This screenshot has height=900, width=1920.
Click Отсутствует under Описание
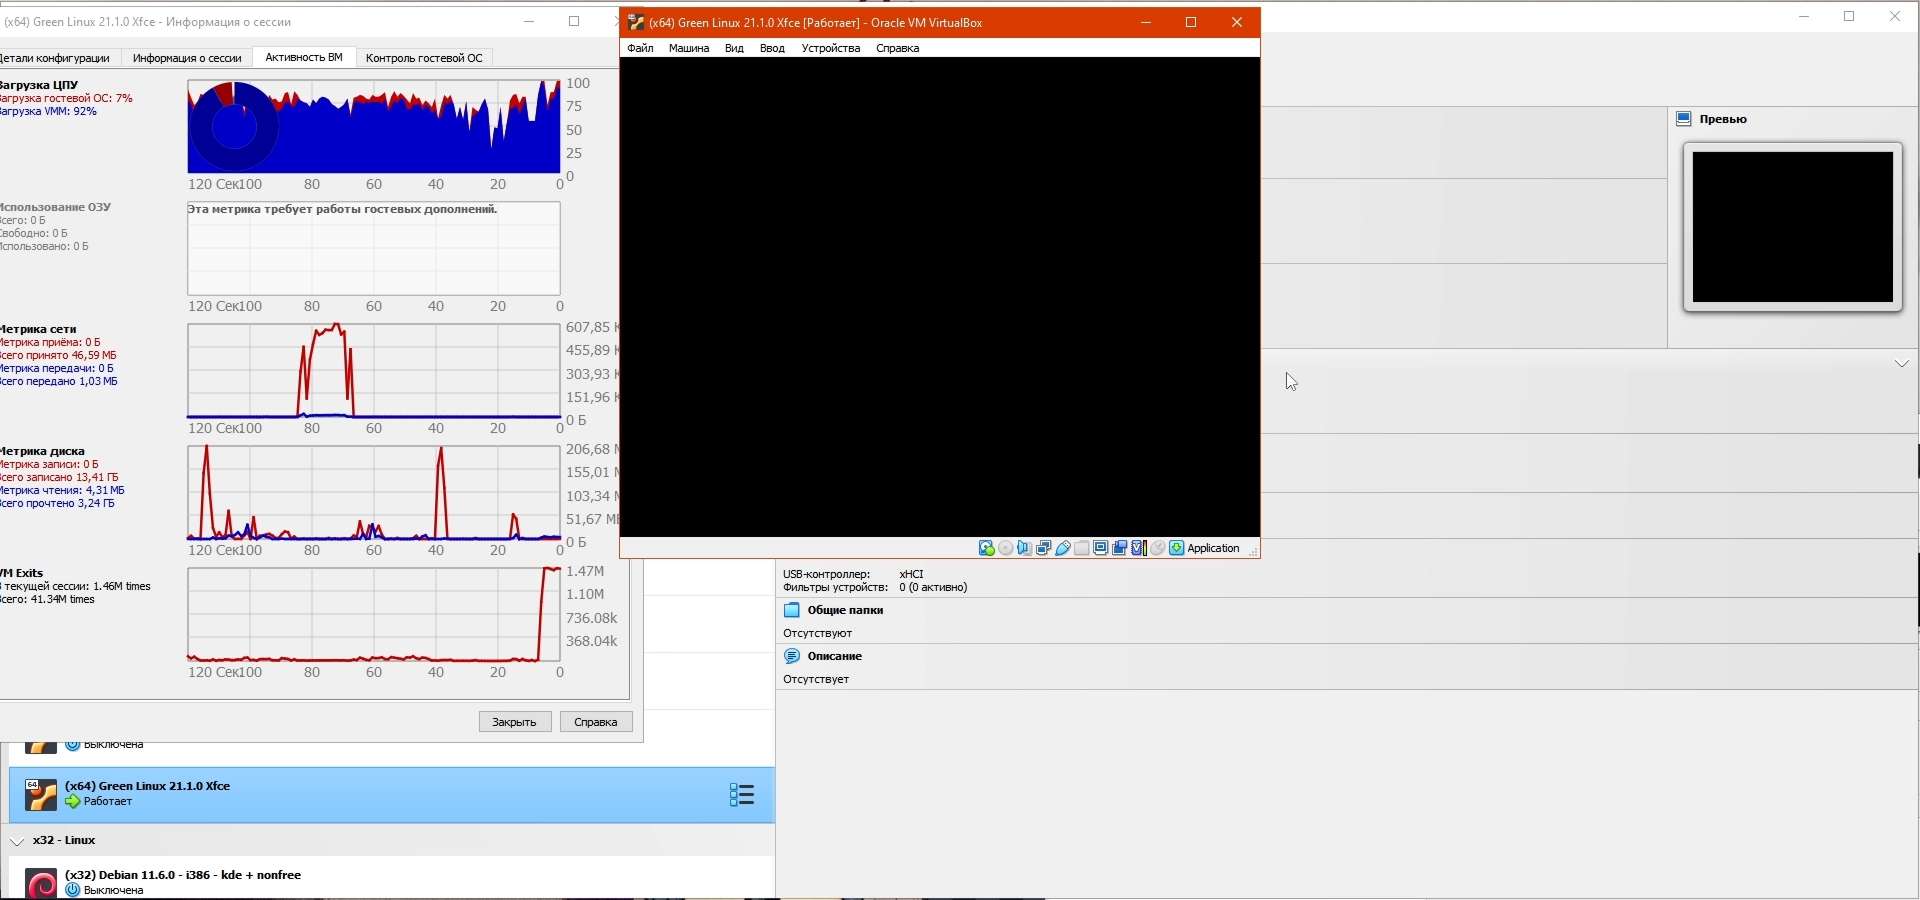click(x=816, y=679)
